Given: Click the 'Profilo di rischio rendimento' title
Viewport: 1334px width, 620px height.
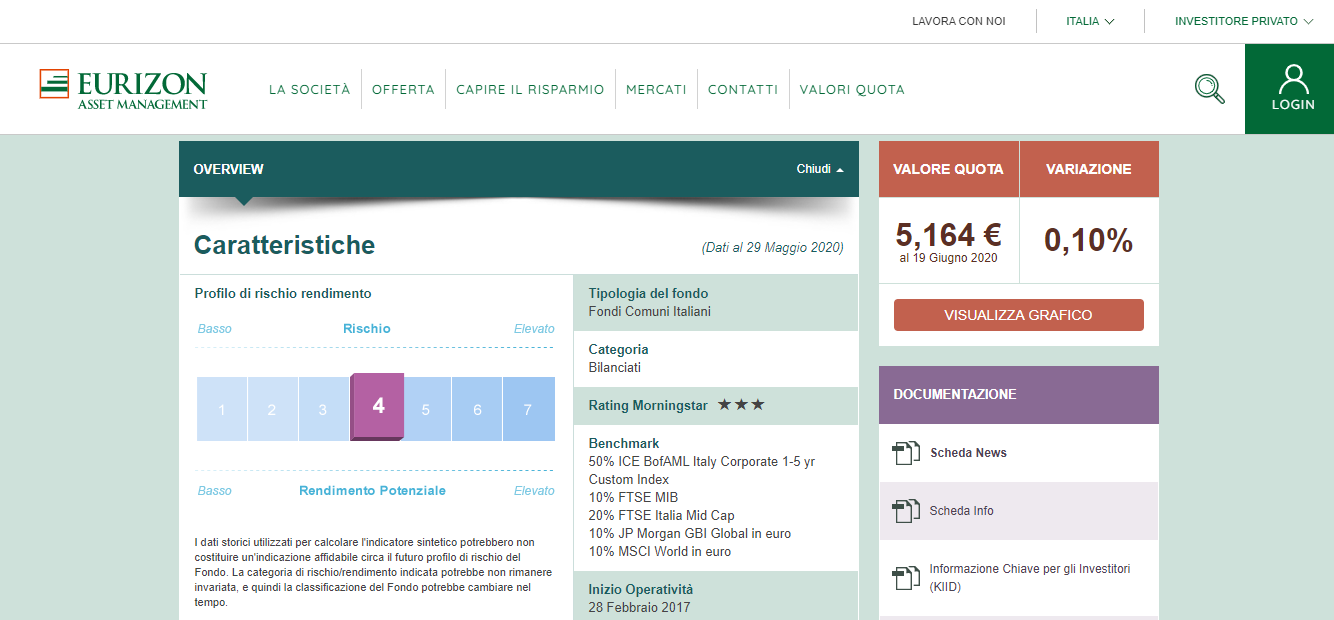Looking at the screenshot, I should pos(283,294).
